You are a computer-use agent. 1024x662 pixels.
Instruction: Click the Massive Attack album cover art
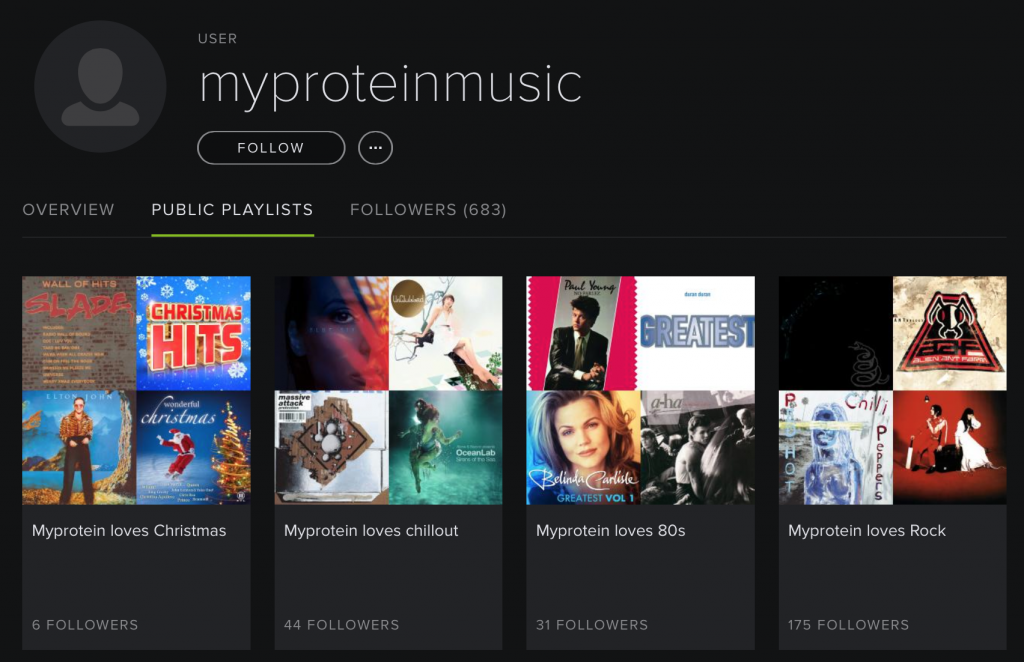point(331,446)
